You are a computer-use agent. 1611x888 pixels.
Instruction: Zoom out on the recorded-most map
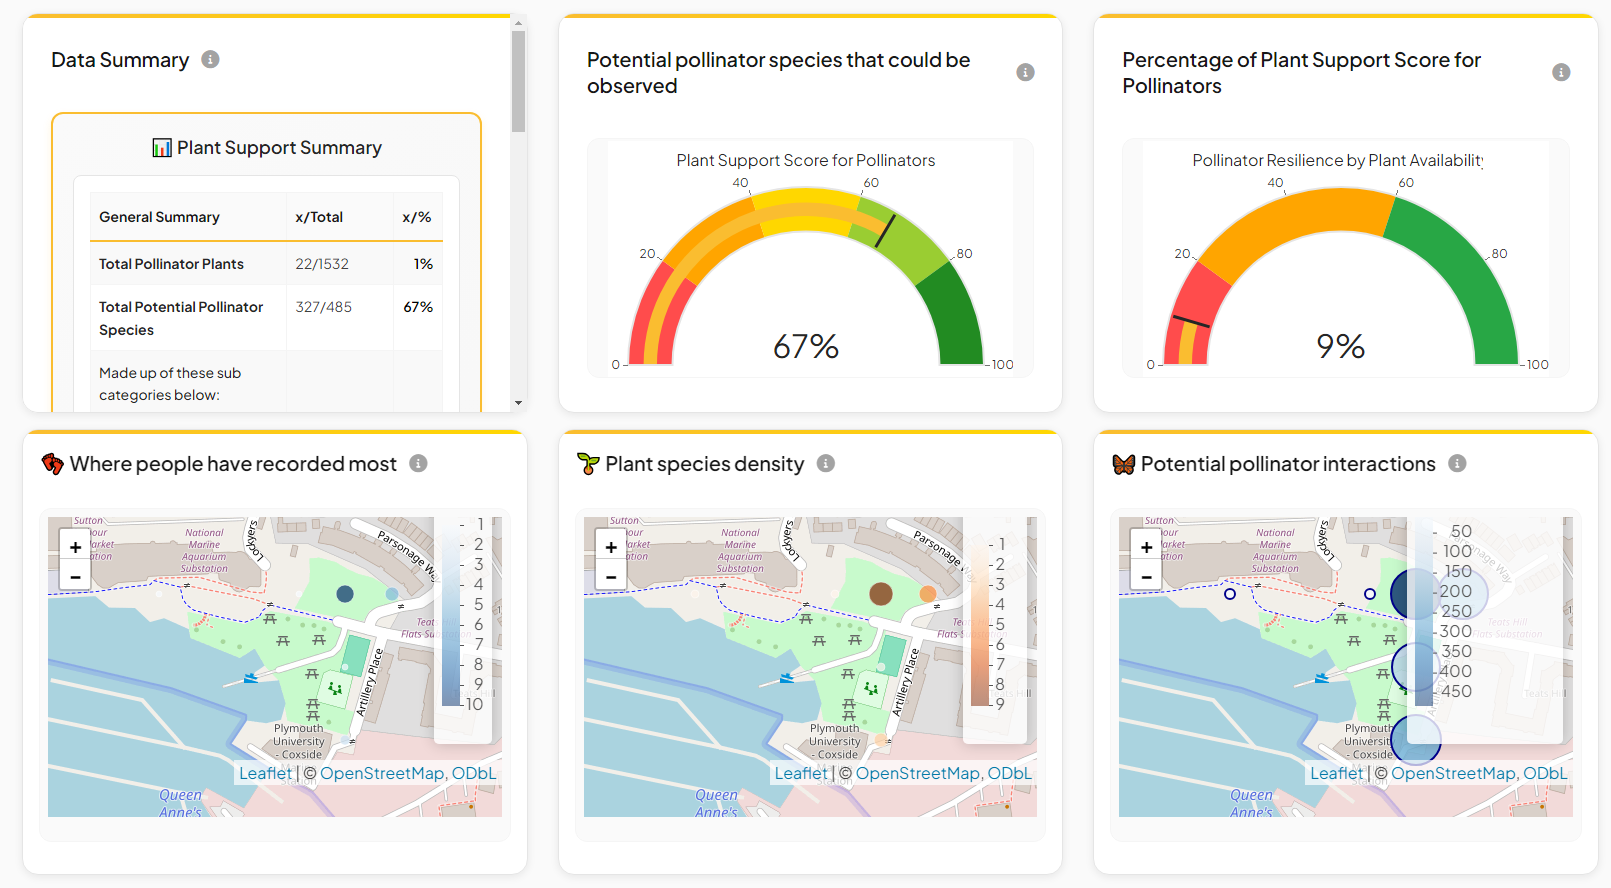[x=75, y=577]
